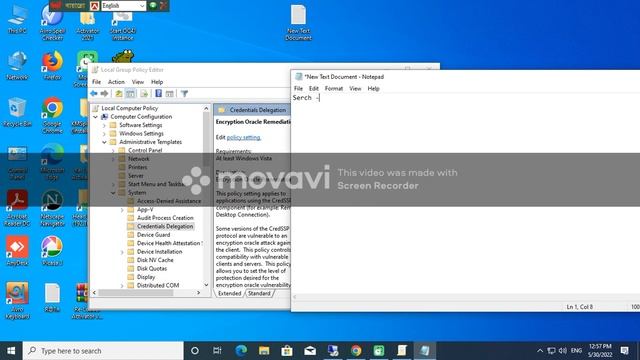Open Microsoft Edge from the taskbar

click(241, 351)
